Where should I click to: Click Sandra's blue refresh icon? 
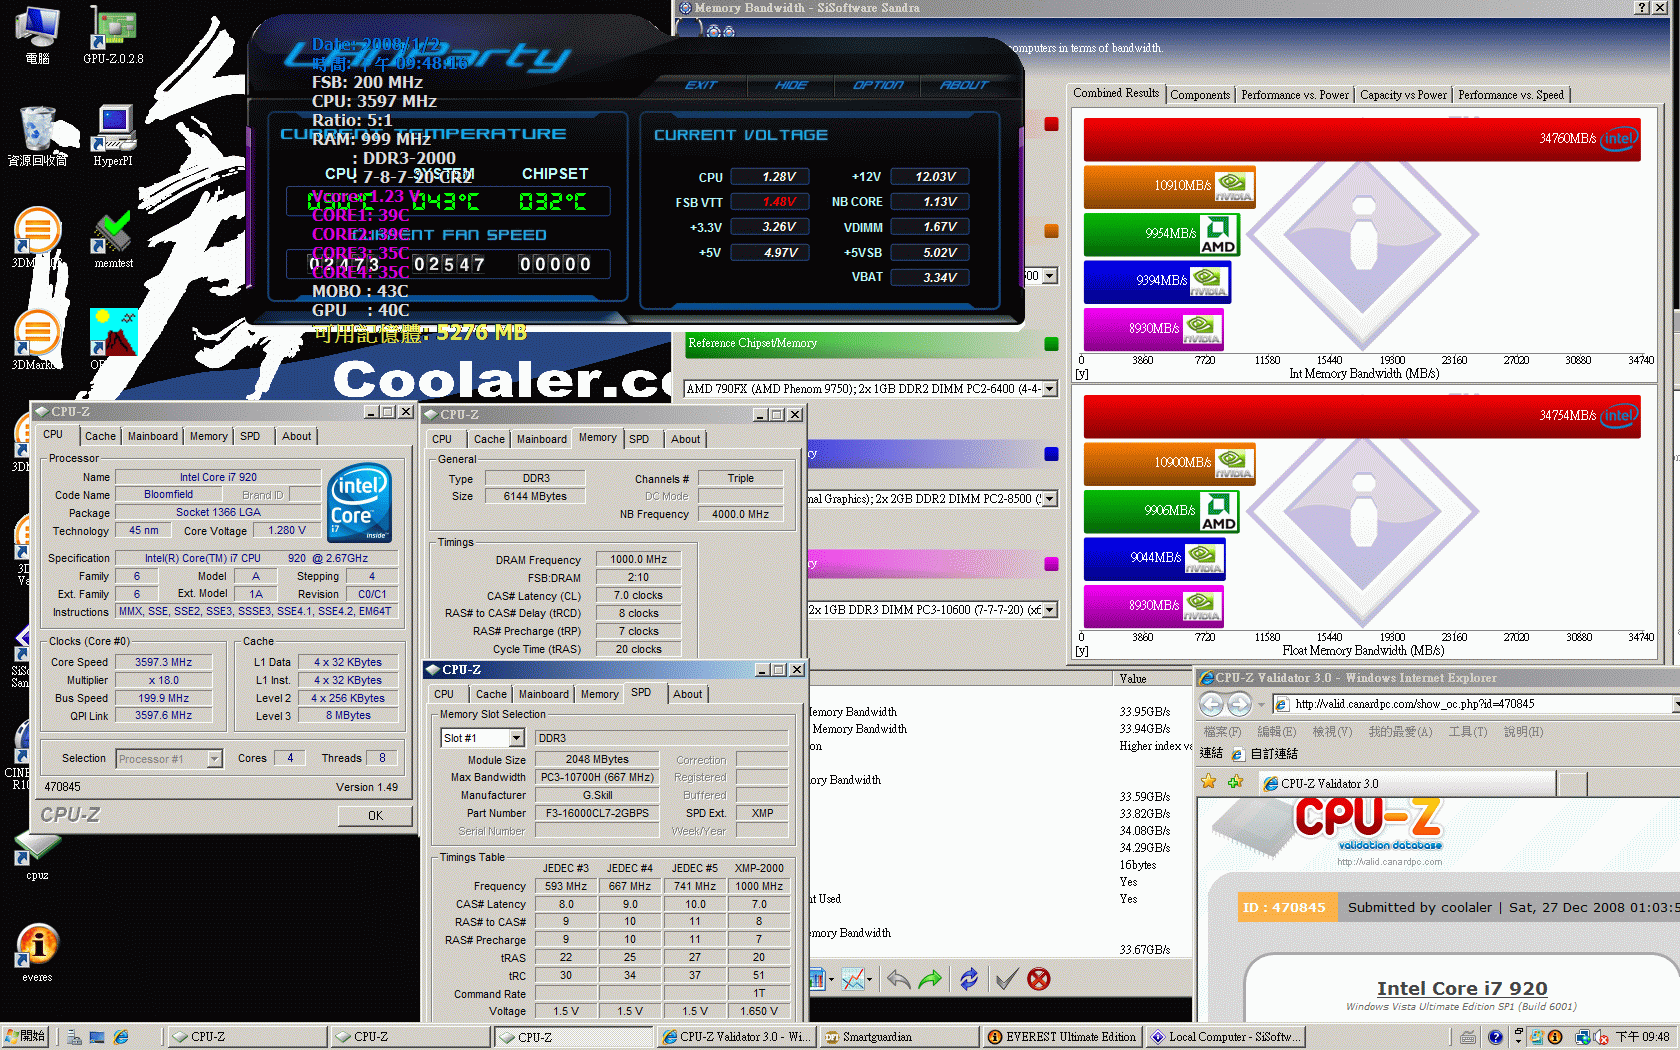tap(969, 980)
